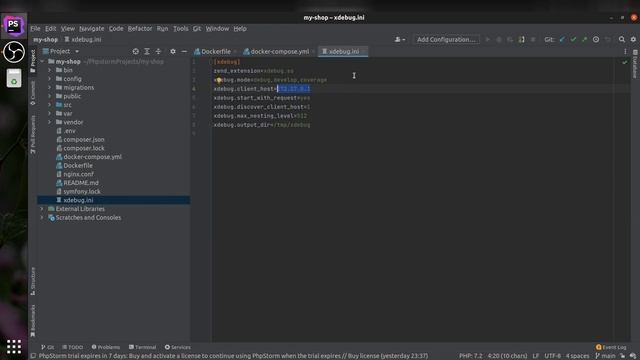Open Project panel options gear

173,51
